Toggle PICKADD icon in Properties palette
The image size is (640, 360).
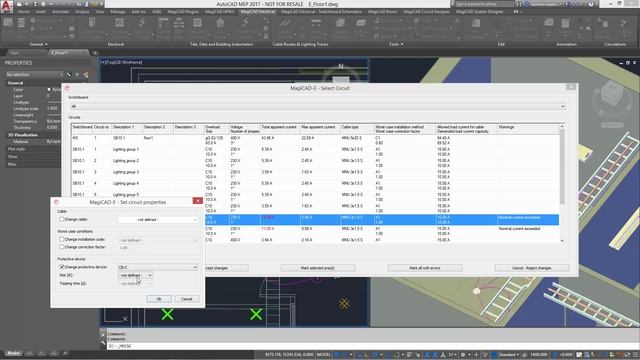[69, 75]
